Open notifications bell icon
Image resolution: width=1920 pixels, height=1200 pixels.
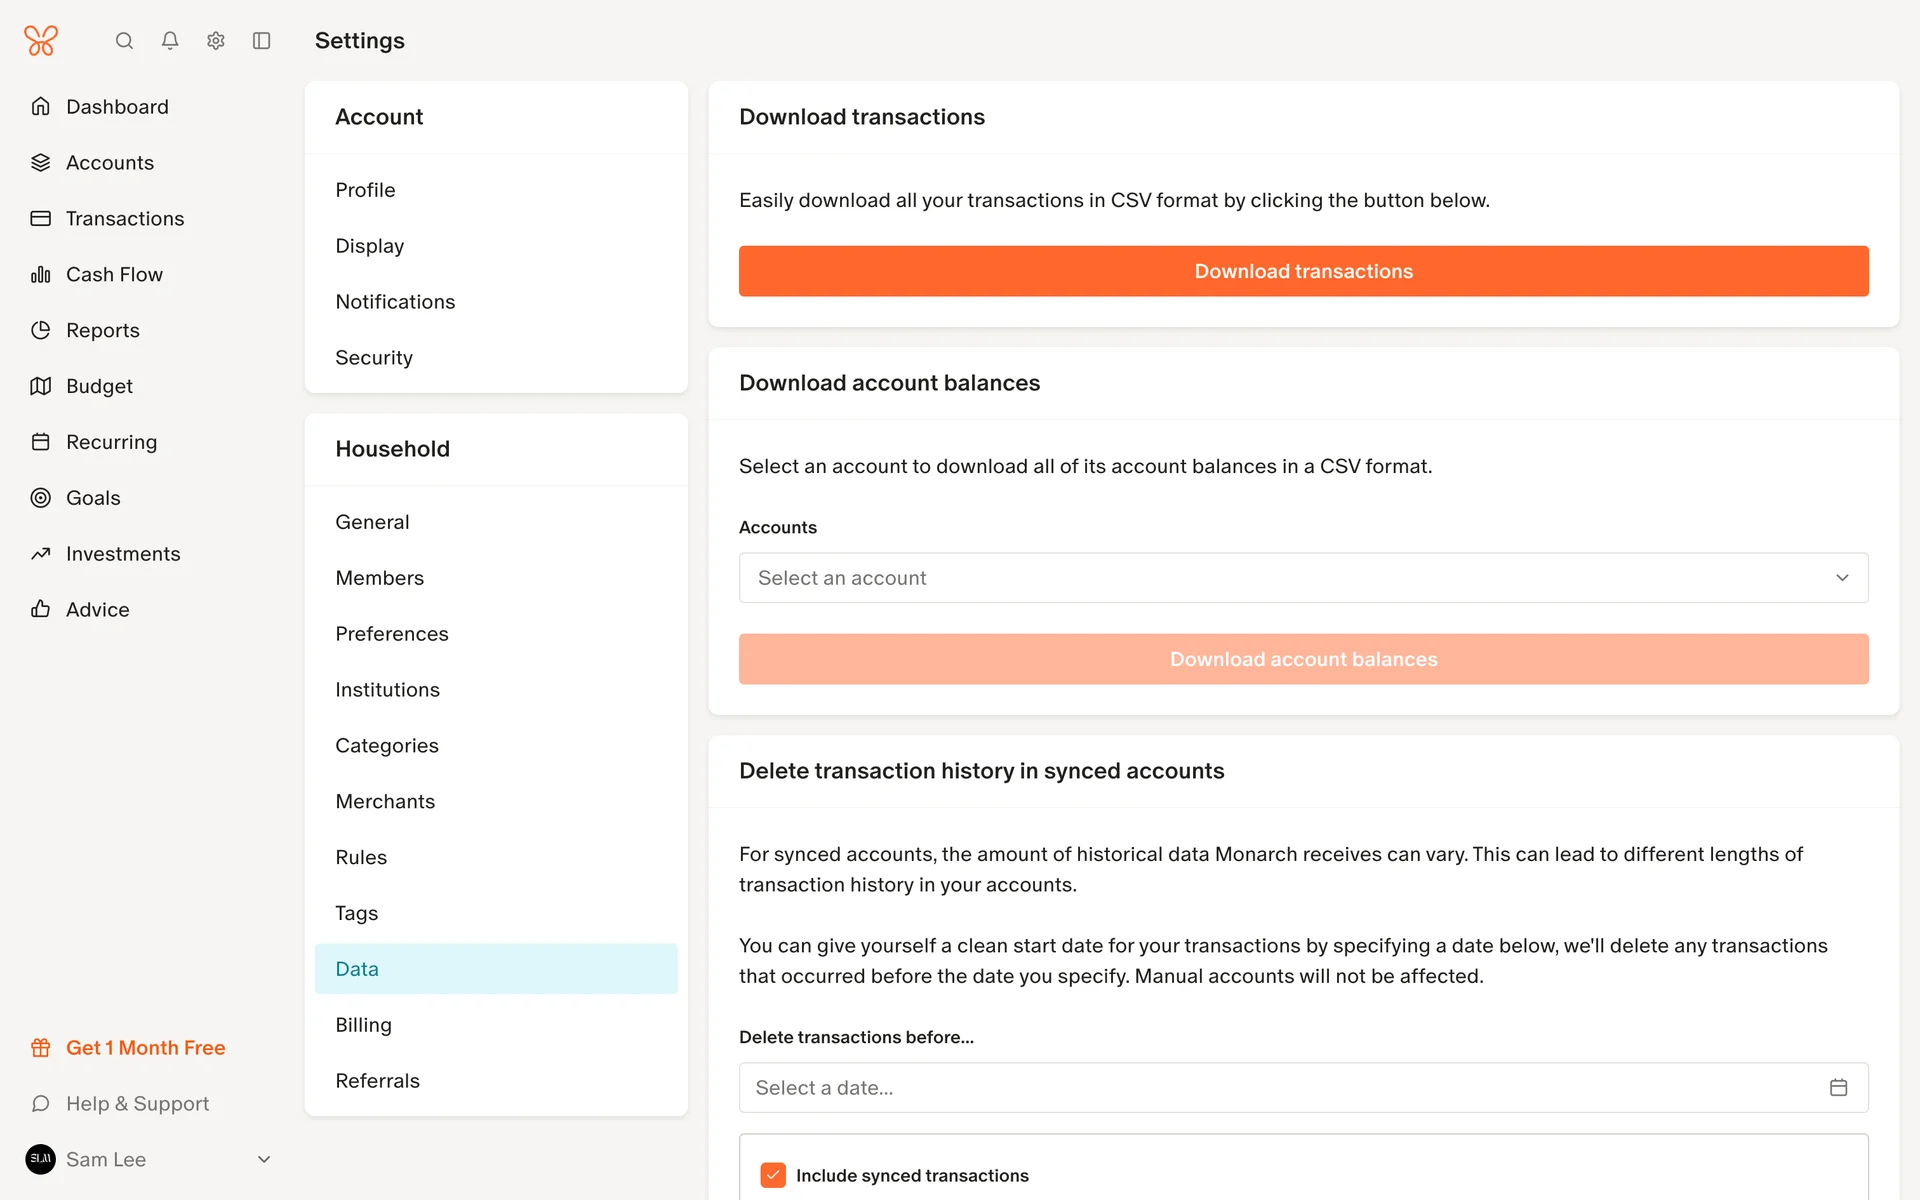170,41
